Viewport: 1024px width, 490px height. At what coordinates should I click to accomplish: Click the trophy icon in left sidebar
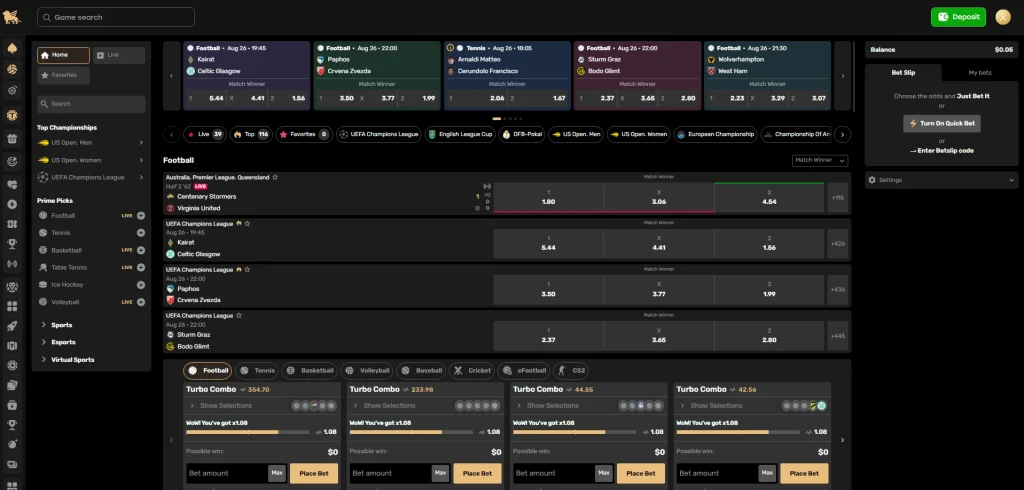point(12,242)
